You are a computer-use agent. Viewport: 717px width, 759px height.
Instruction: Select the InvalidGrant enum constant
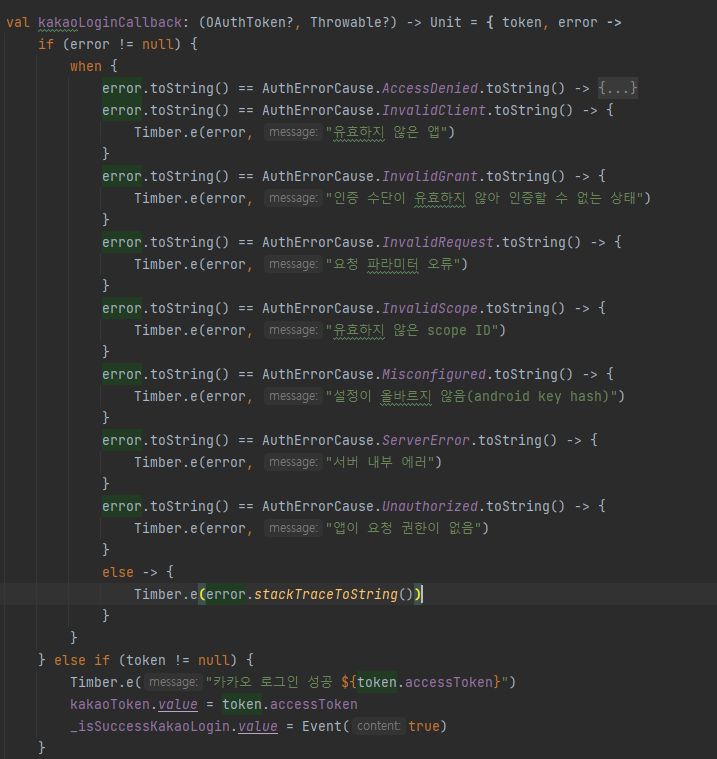430,176
